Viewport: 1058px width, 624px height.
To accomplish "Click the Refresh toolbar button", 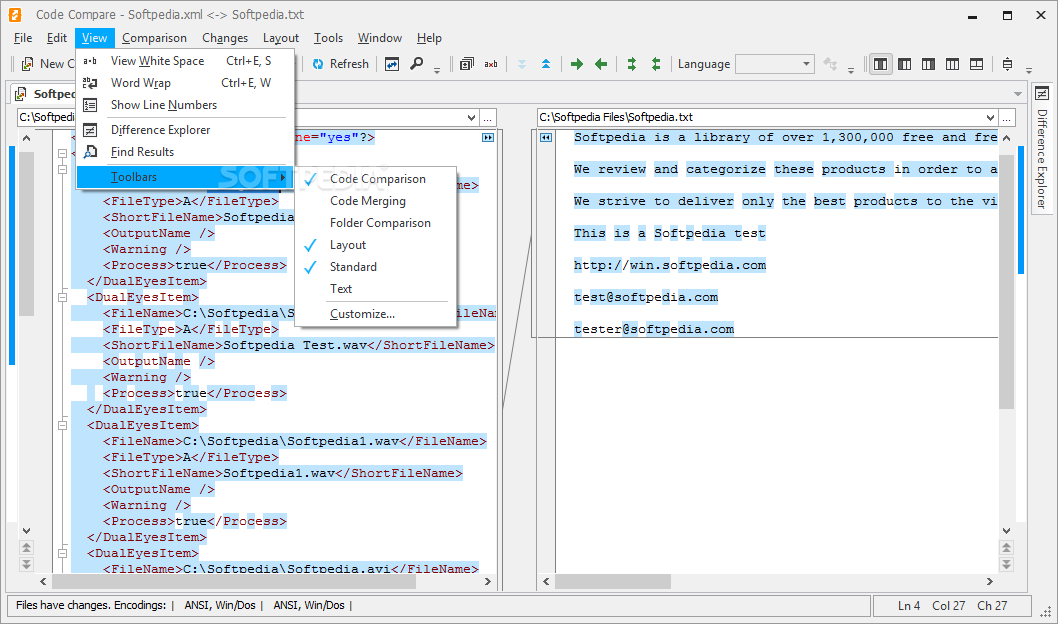I will click(341, 64).
